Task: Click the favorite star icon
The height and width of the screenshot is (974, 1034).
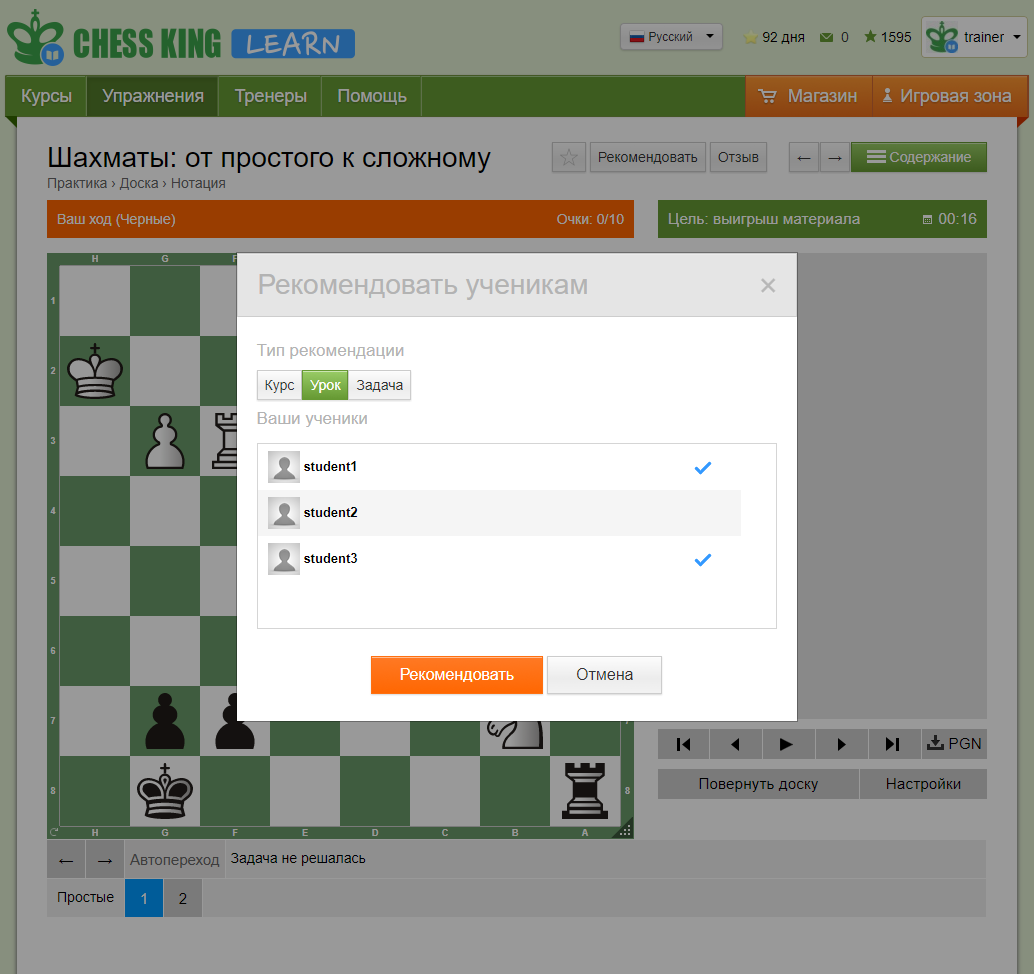Action: [569, 157]
